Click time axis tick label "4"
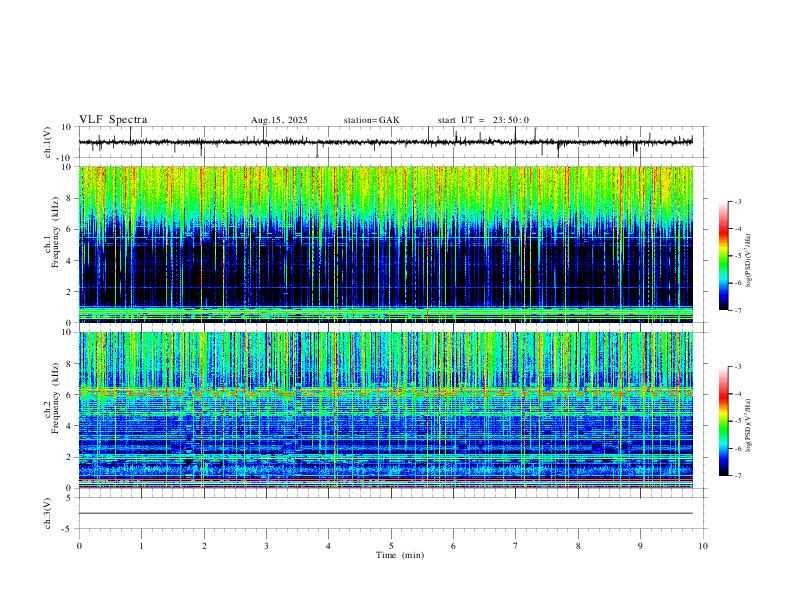792x612 pixels. [328, 546]
